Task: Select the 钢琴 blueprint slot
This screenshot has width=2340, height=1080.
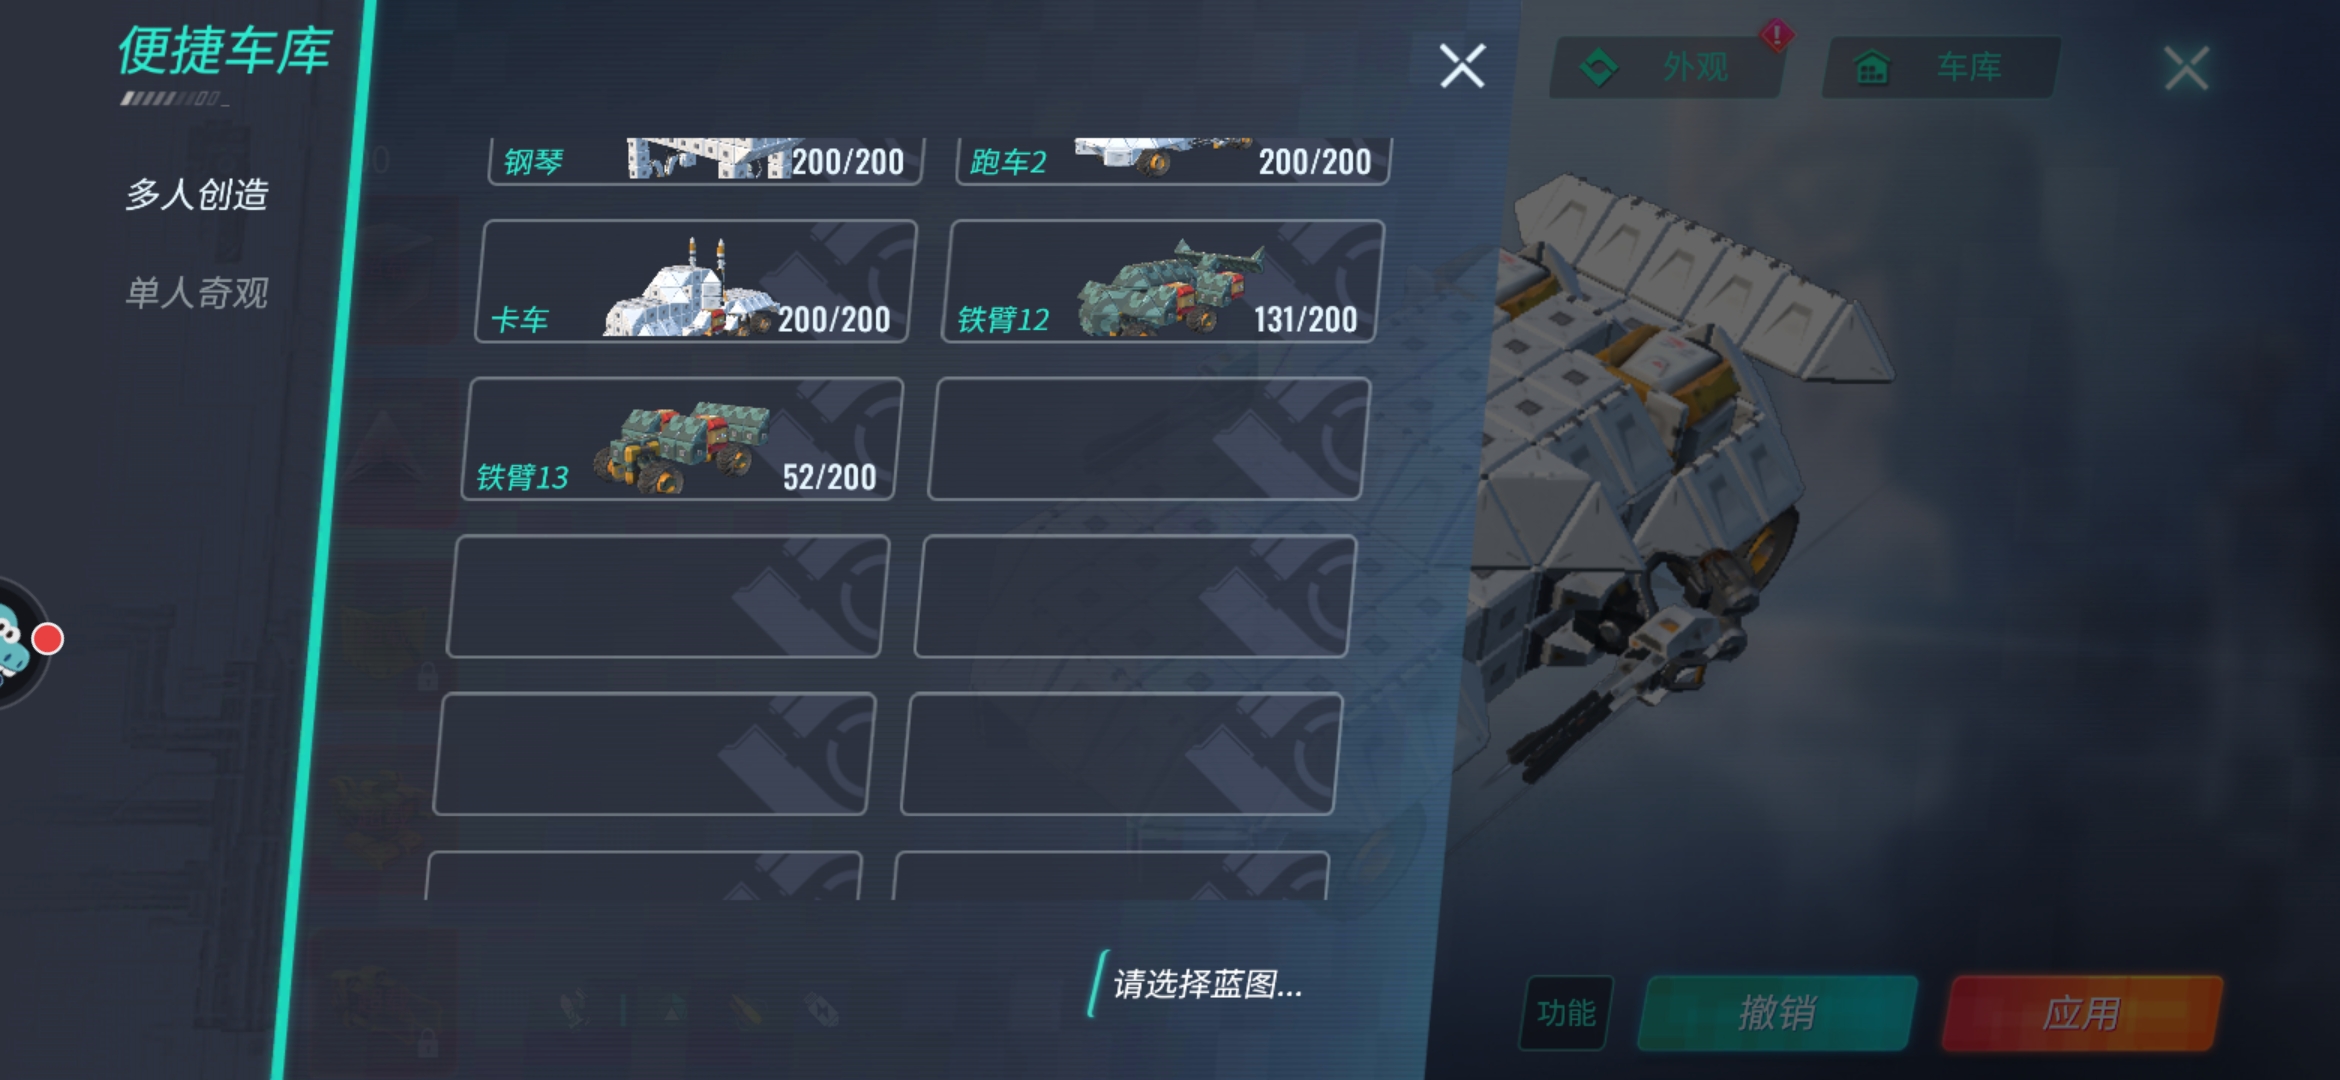Action: click(706, 161)
